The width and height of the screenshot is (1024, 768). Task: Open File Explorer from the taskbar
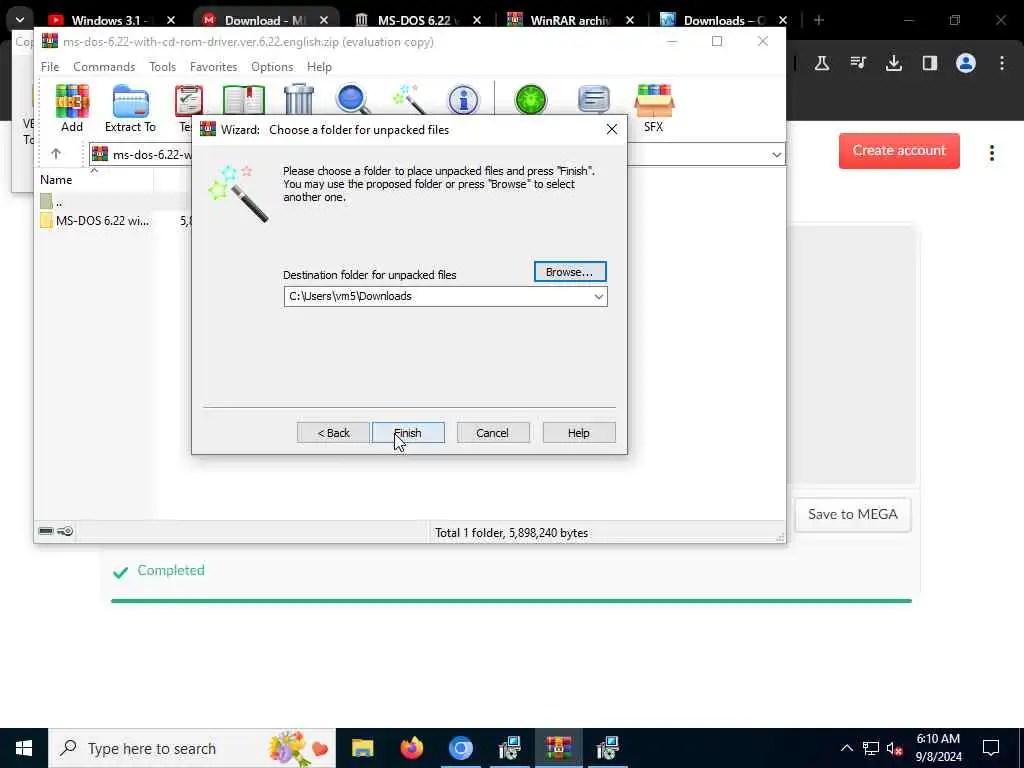[x=362, y=748]
